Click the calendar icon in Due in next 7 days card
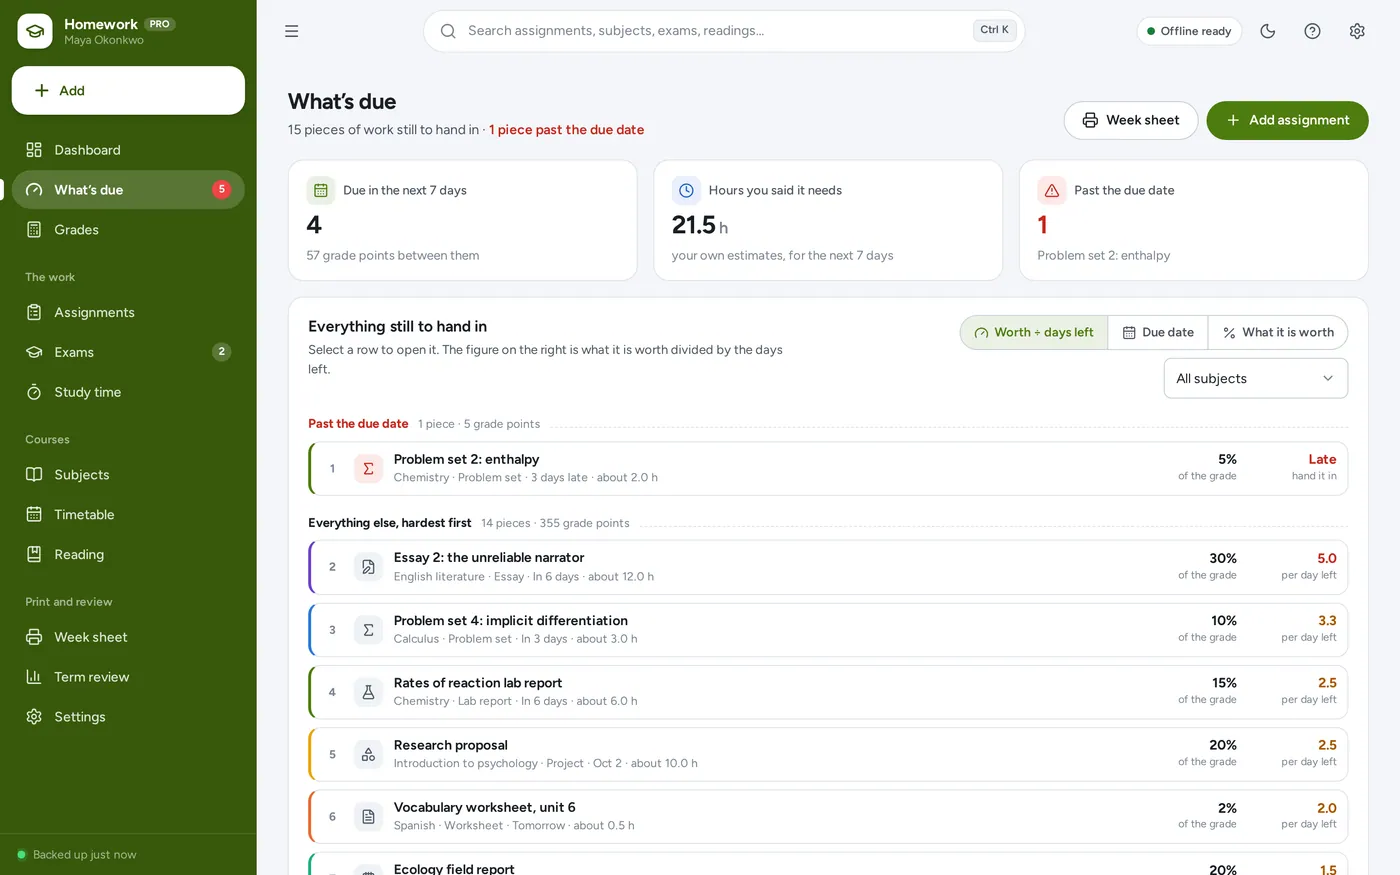This screenshot has width=1400, height=875. click(321, 190)
